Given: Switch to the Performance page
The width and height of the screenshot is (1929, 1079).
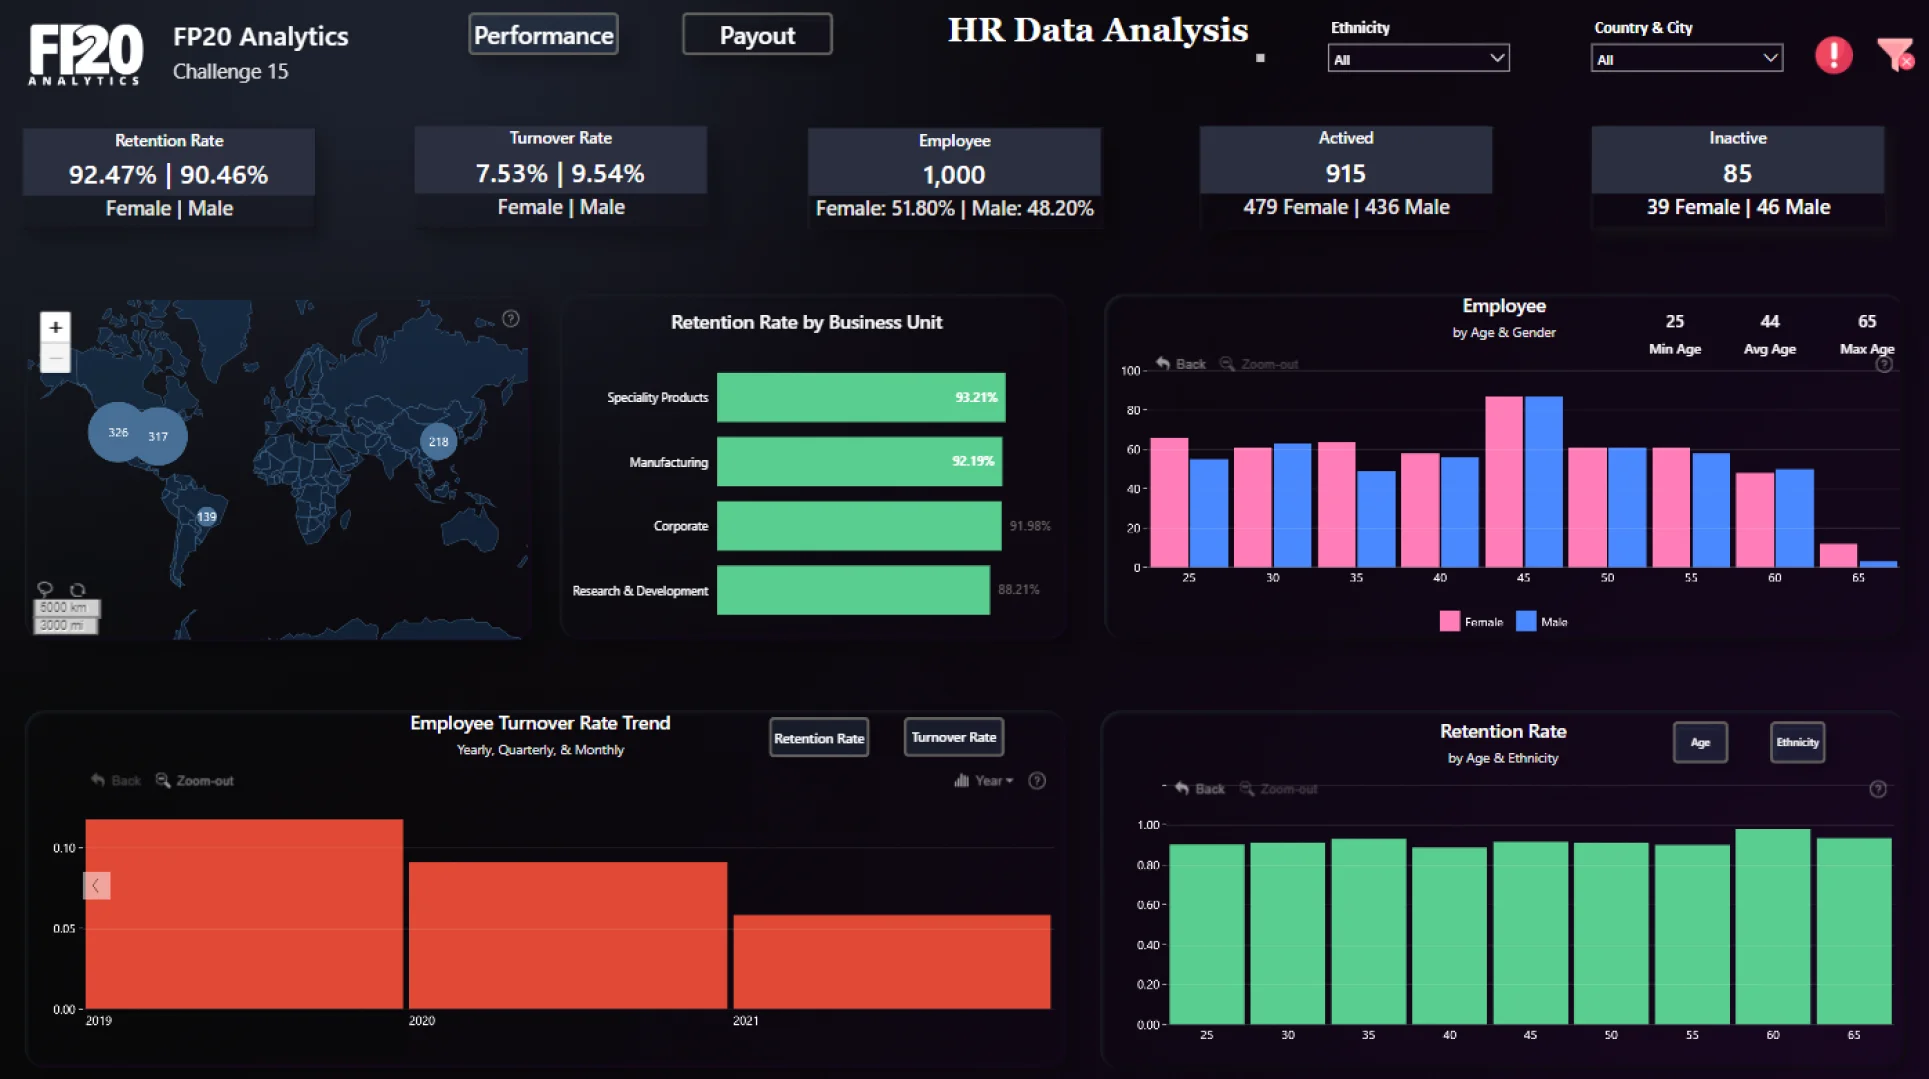Looking at the screenshot, I should (543, 35).
